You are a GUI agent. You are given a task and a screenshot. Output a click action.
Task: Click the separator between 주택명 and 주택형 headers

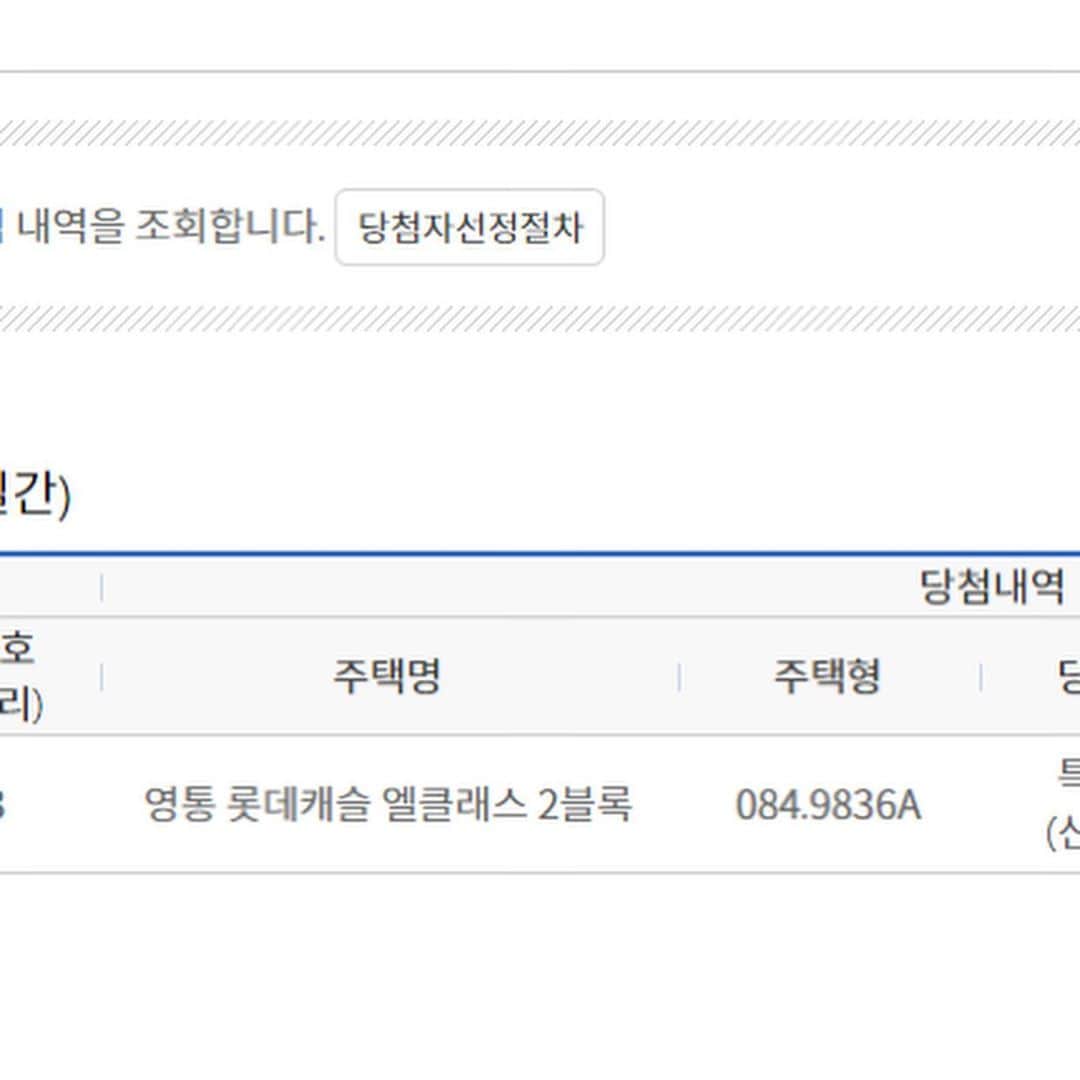679,677
